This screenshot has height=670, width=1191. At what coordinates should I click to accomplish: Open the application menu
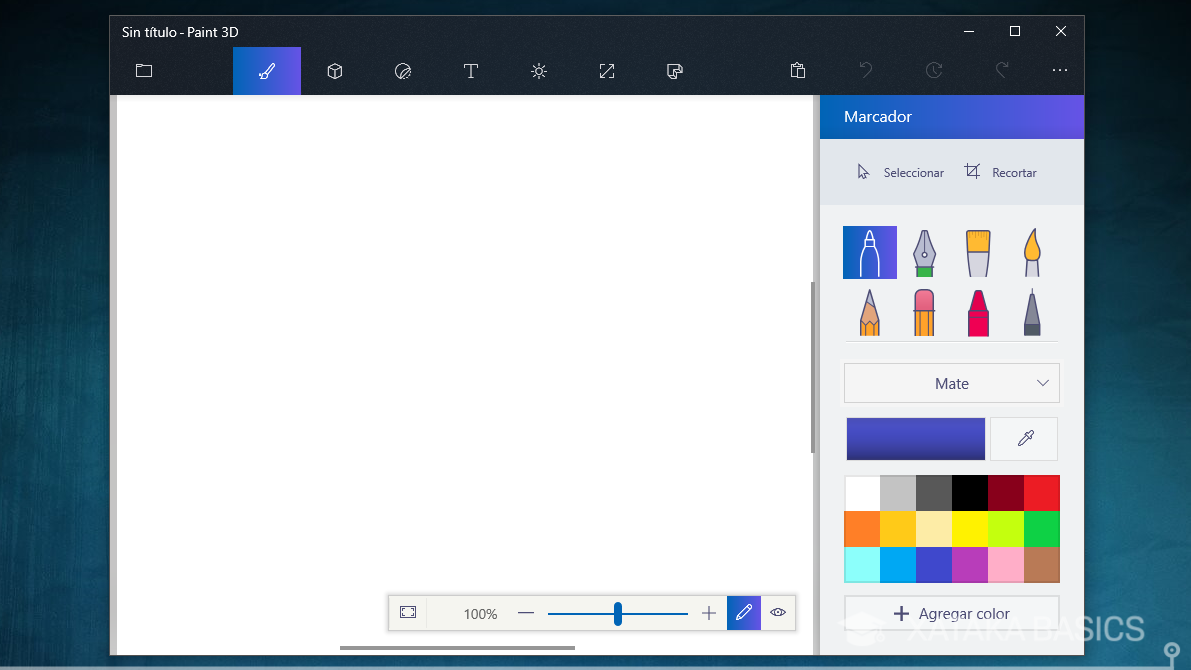point(143,71)
